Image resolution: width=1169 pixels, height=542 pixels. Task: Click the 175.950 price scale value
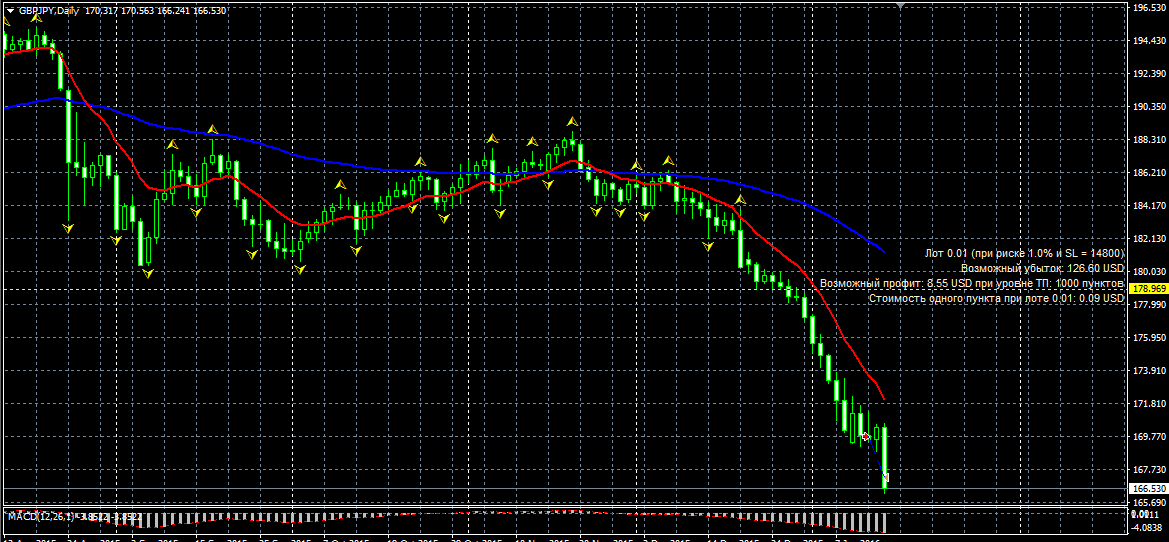tap(1149, 338)
